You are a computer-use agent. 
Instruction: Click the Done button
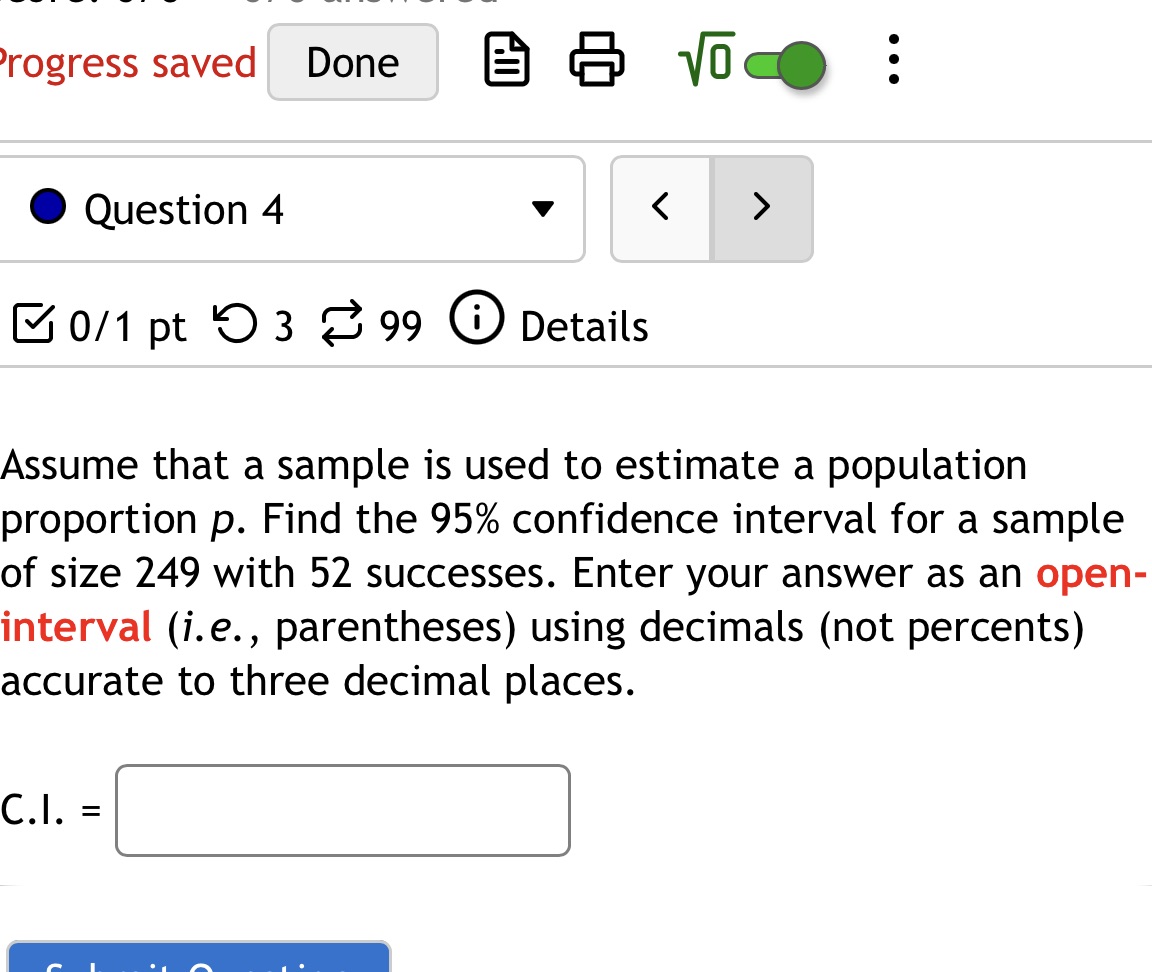pos(352,62)
